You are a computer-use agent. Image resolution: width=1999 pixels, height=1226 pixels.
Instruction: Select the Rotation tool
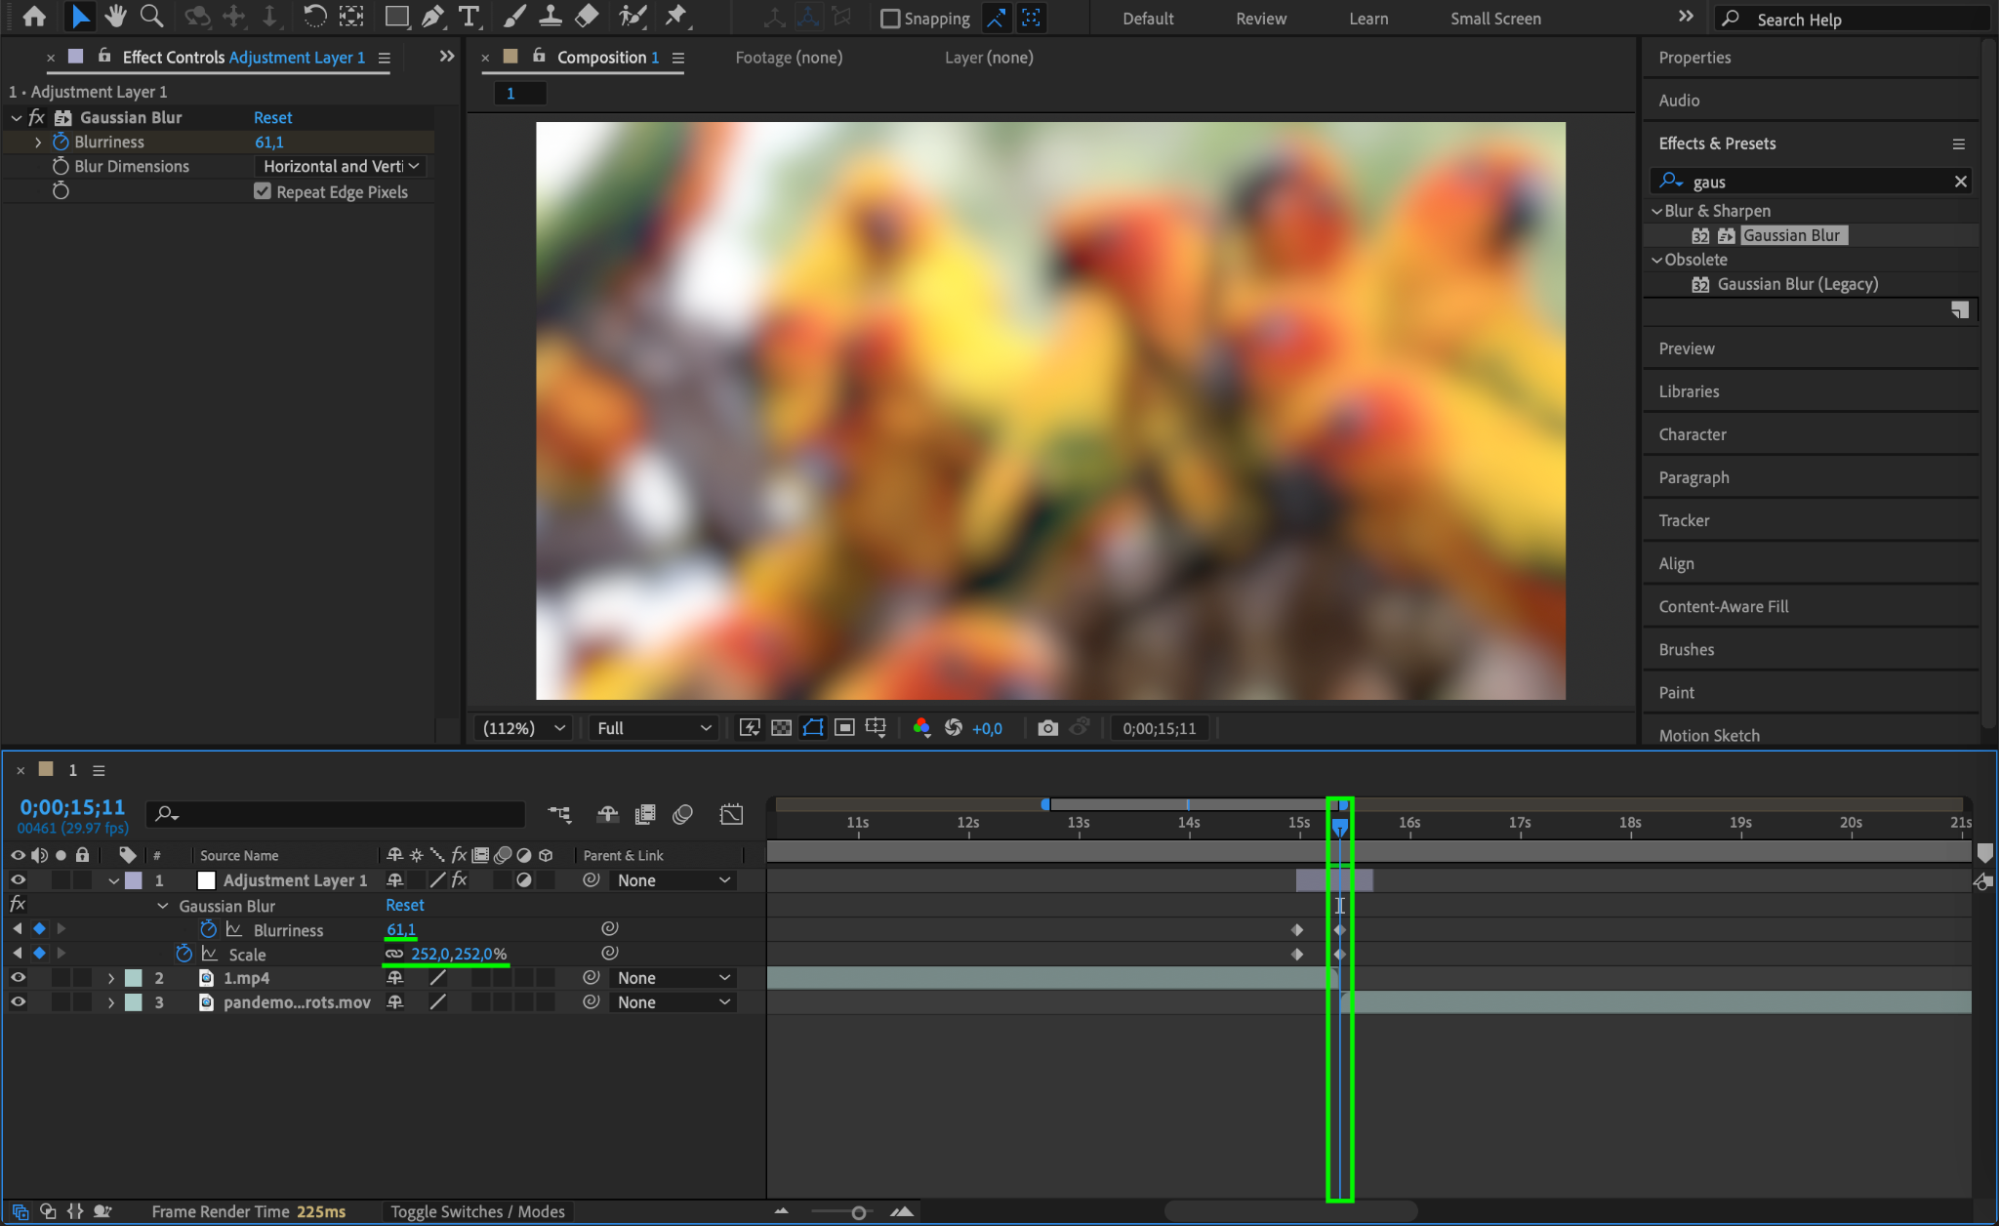tap(314, 16)
